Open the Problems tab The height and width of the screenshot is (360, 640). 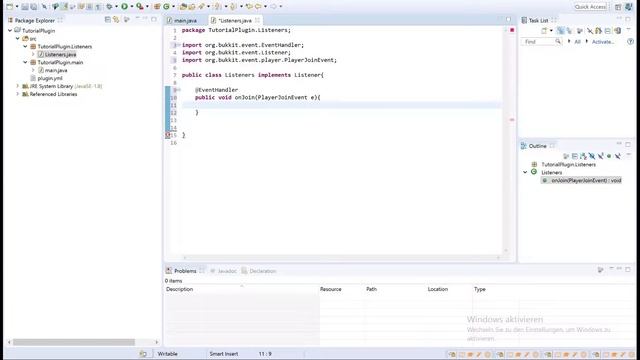coord(185,271)
